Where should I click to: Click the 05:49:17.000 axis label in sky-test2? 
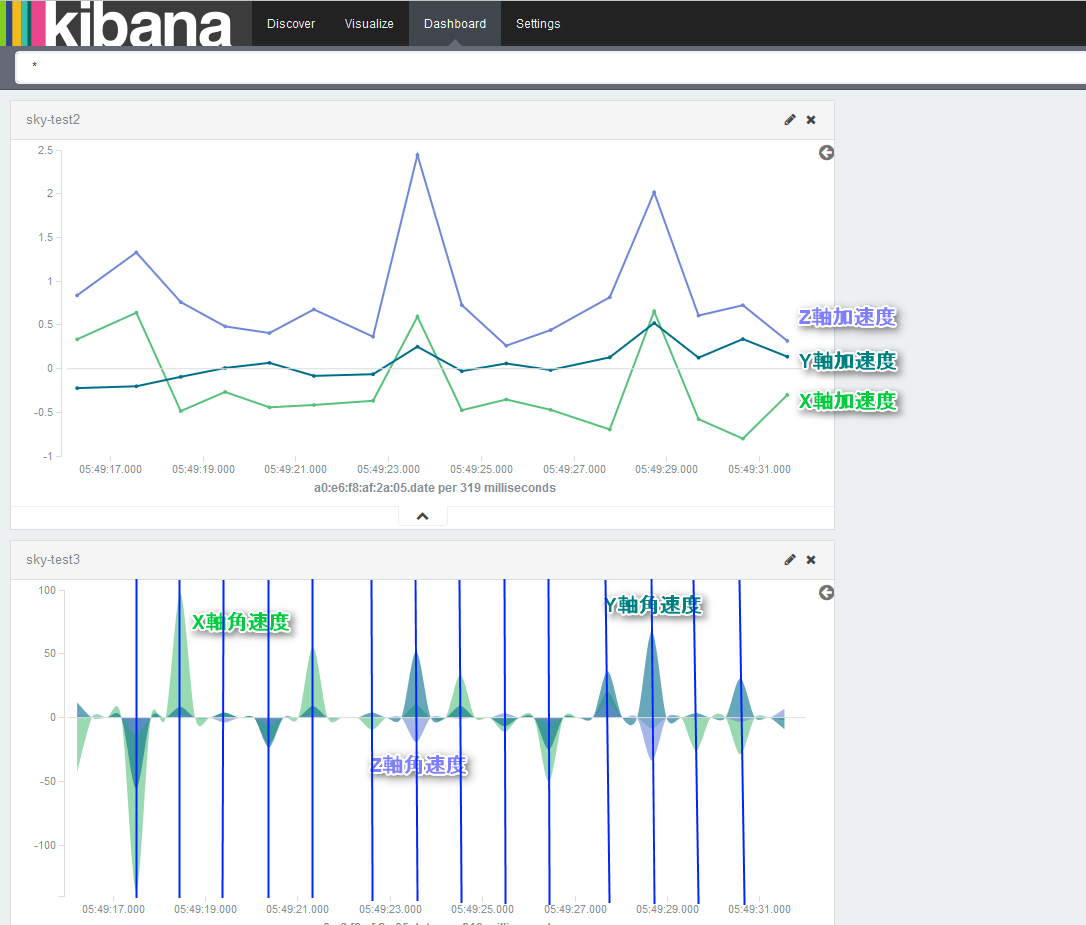pyautogui.click(x=111, y=469)
